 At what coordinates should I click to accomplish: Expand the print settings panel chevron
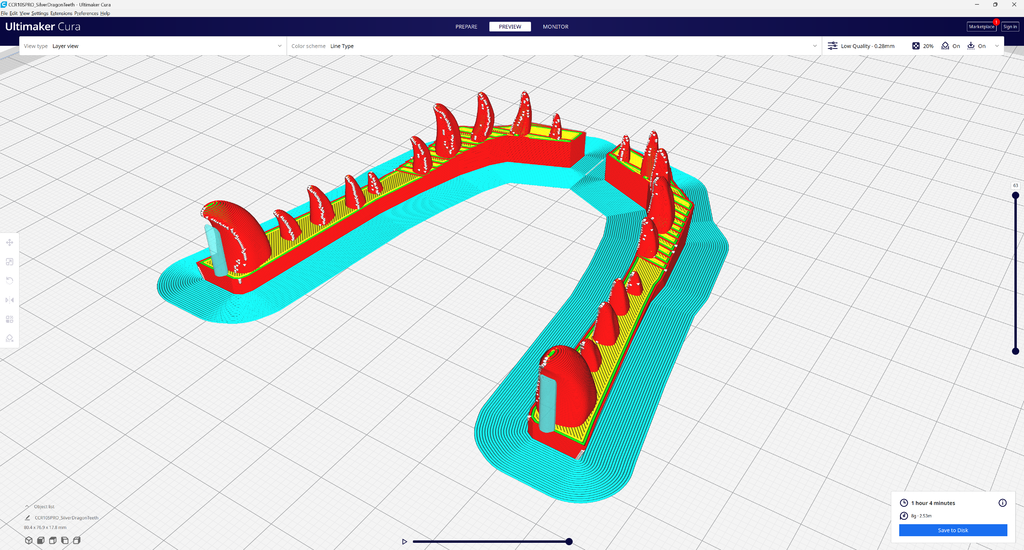coord(997,46)
